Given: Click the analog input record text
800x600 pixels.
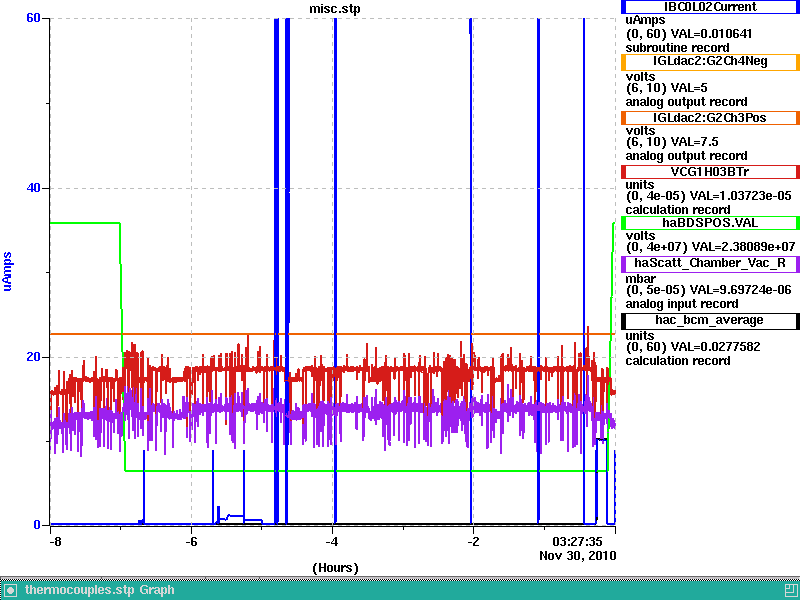Looking at the screenshot, I should (x=682, y=304).
